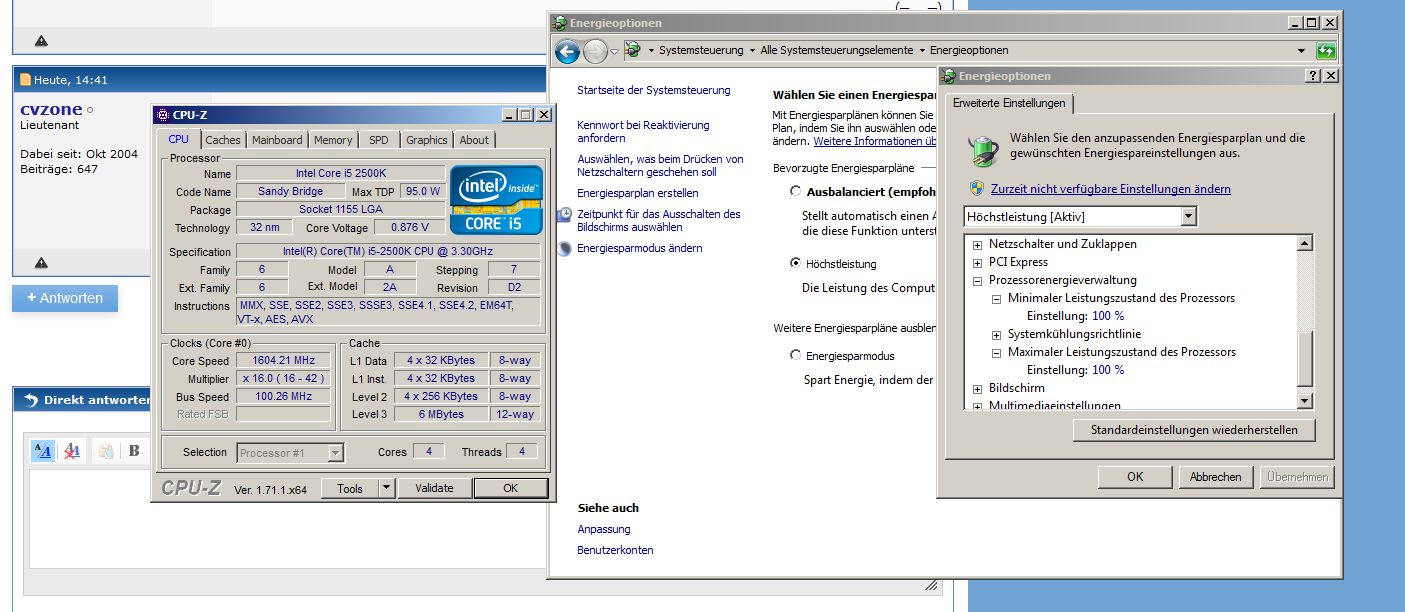Click the post icon beside Heute, 14:41
The height and width of the screenshot is (612, 1405).
coord(26,80)
